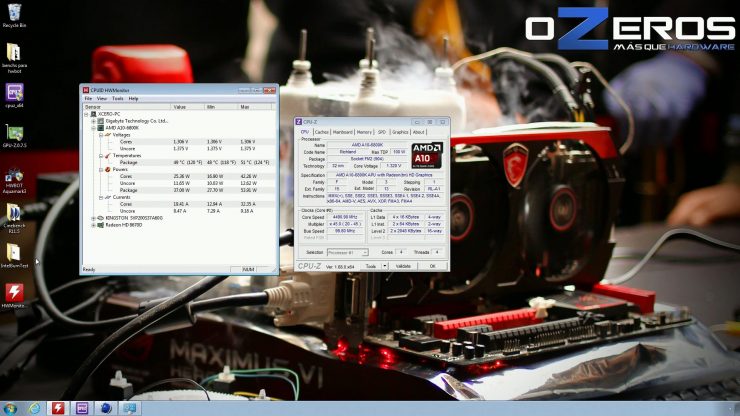Screen dimensions: 740x416
Task: Open the Recycle Bin desktop icon
Action: coord(14,13)
